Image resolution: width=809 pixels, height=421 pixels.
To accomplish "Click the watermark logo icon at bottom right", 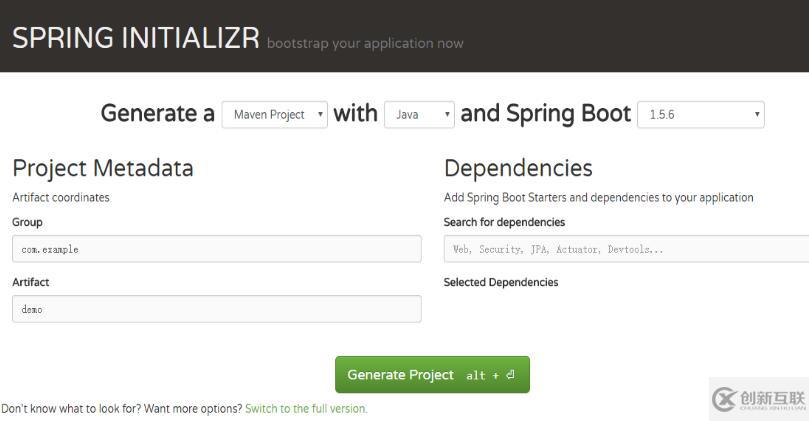I will (x=724, y=399).
